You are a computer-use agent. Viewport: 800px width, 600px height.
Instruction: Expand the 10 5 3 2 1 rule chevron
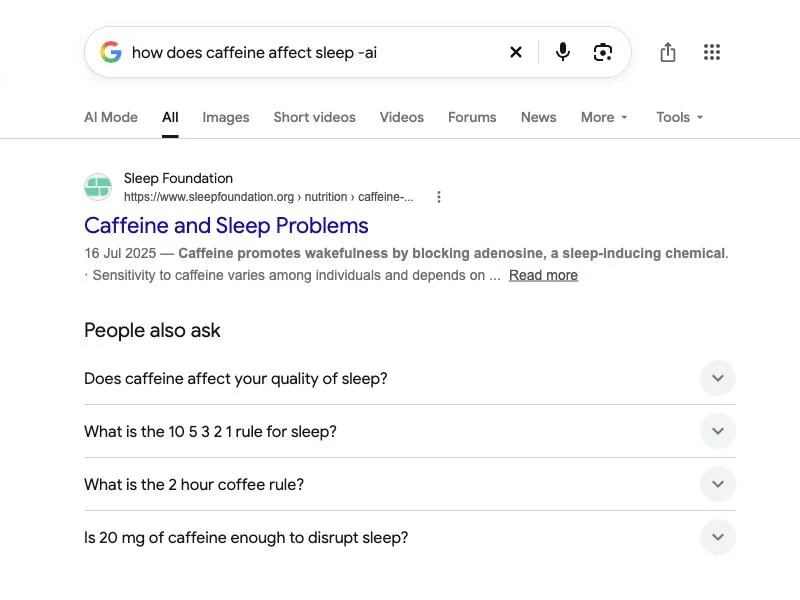[x=718, y=431]
